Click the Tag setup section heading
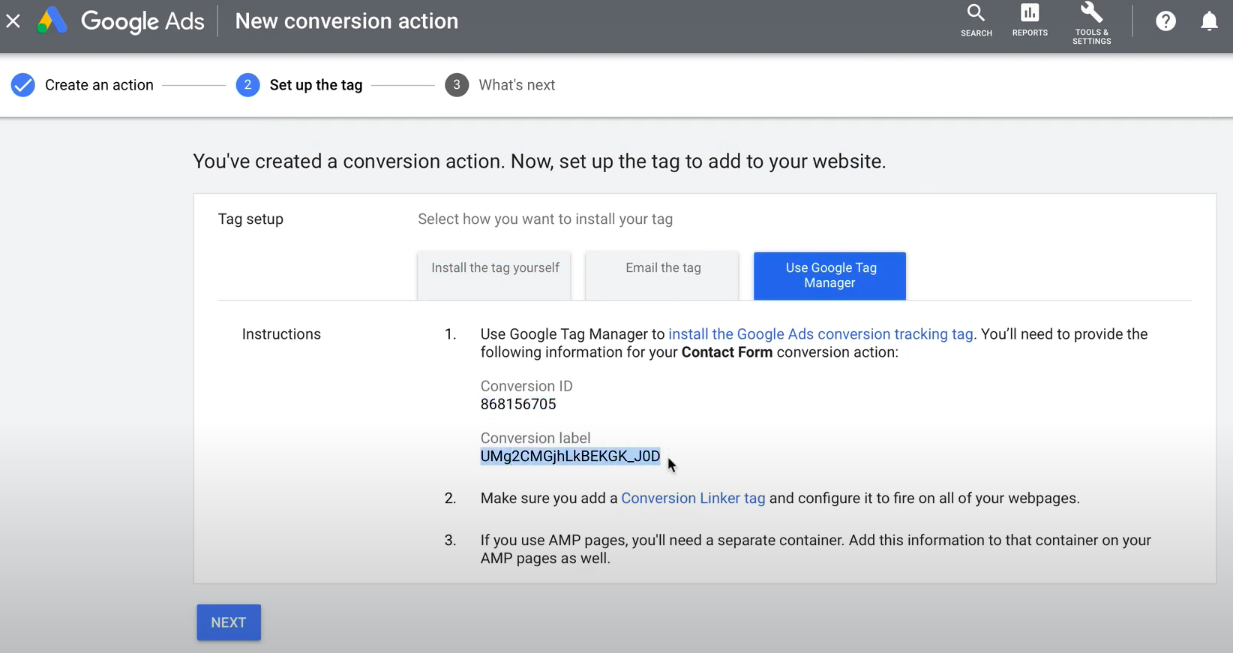1233x653 pixels. click(250, 219)
